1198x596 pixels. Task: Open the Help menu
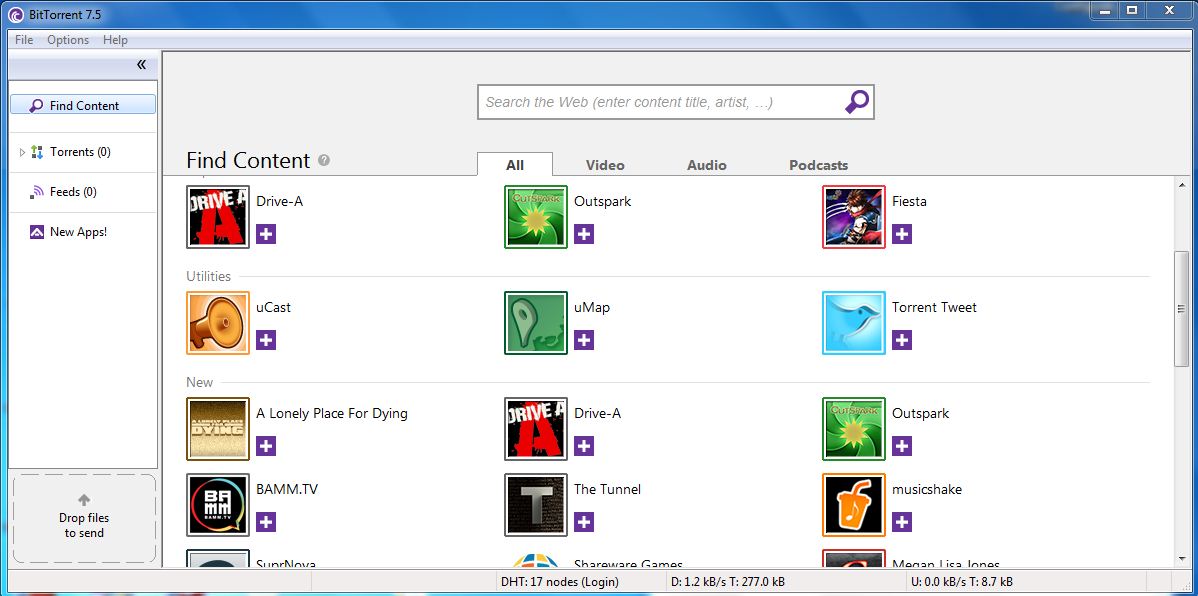pyautogui.click(x=115, y=40)
